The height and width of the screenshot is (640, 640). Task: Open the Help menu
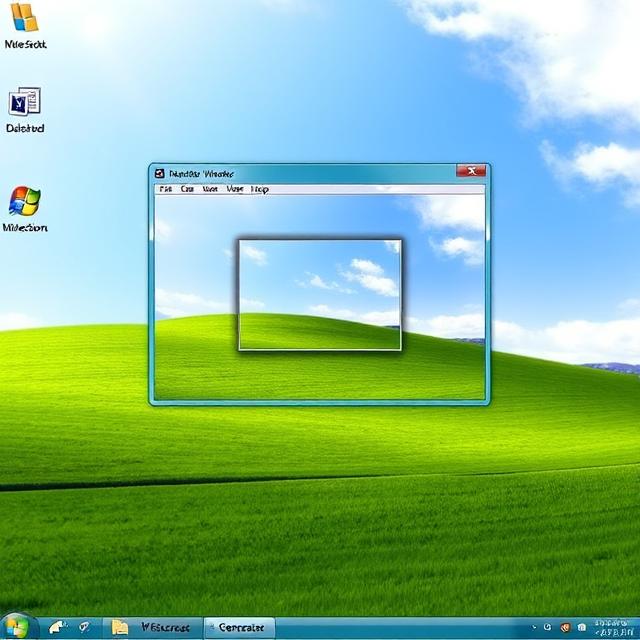[x=260, y=189]
